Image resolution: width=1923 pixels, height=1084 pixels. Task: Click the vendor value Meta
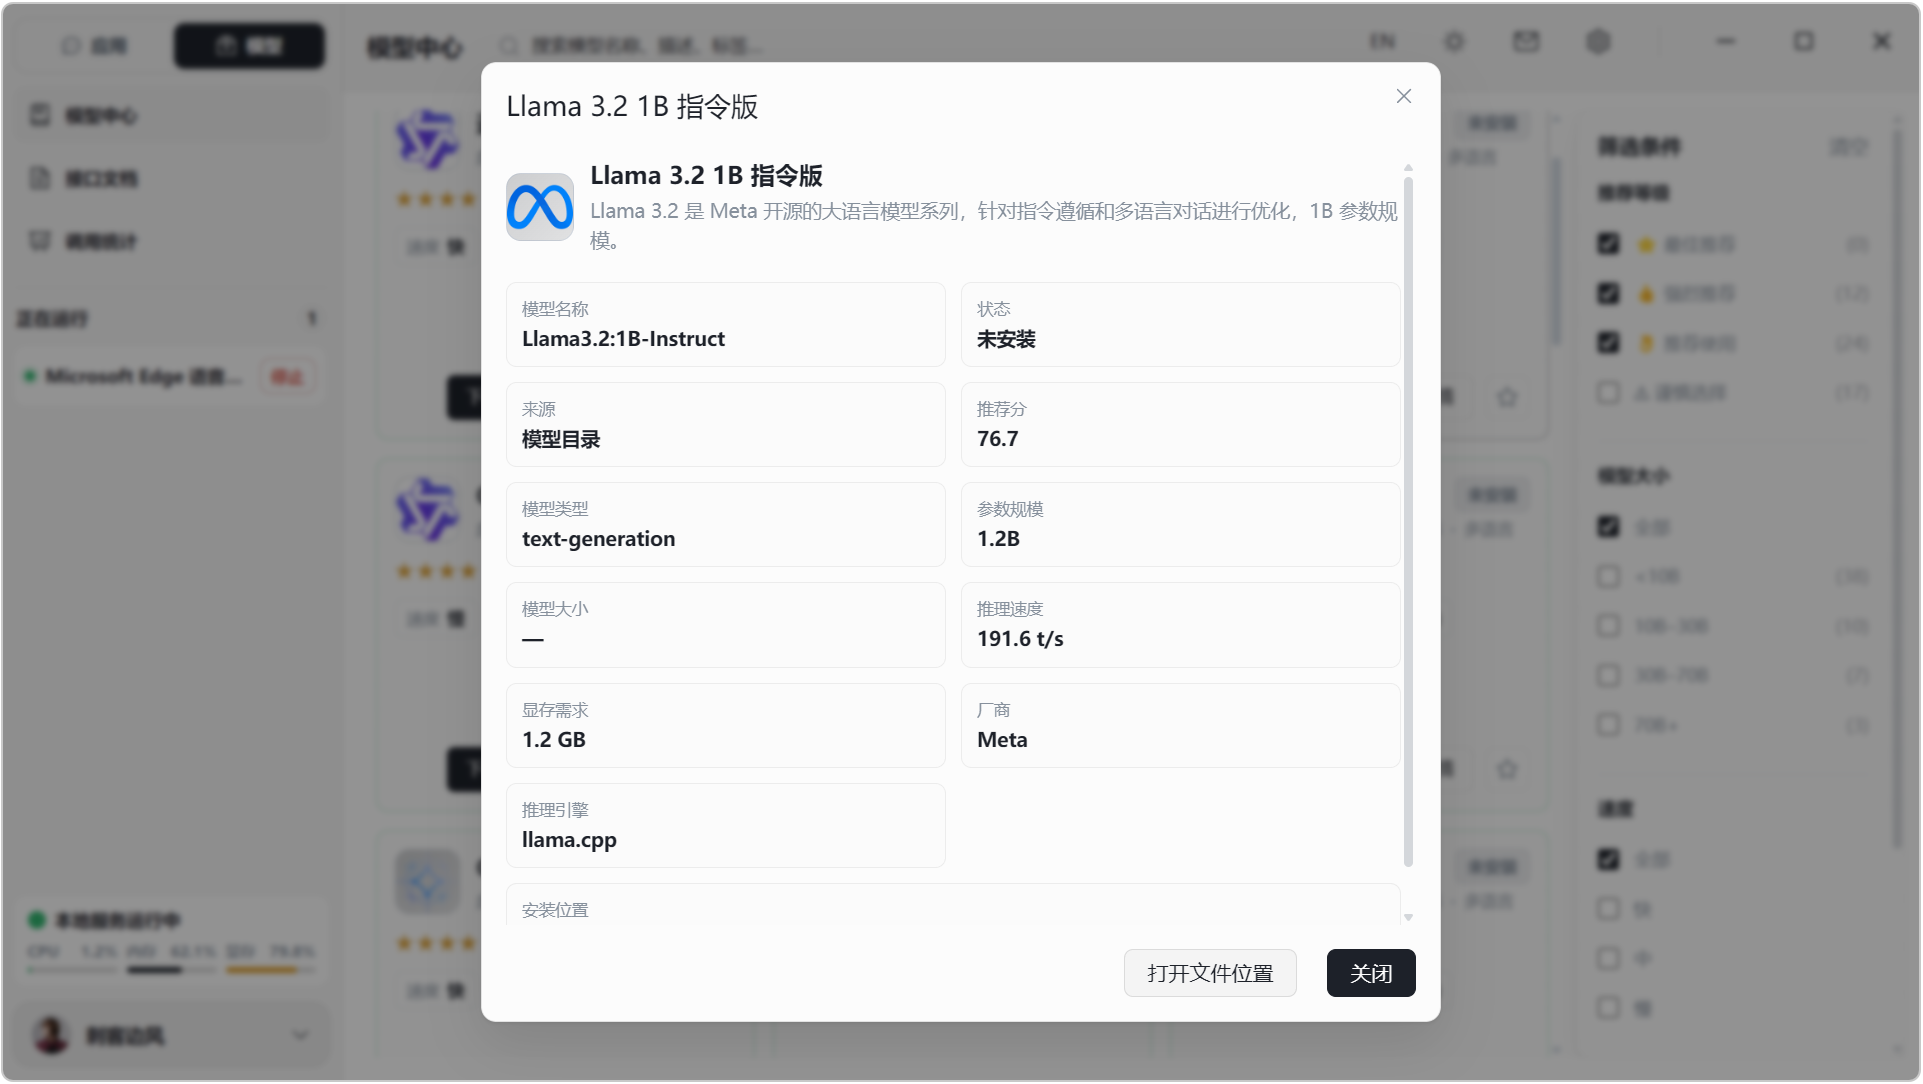pos(1003,741)
